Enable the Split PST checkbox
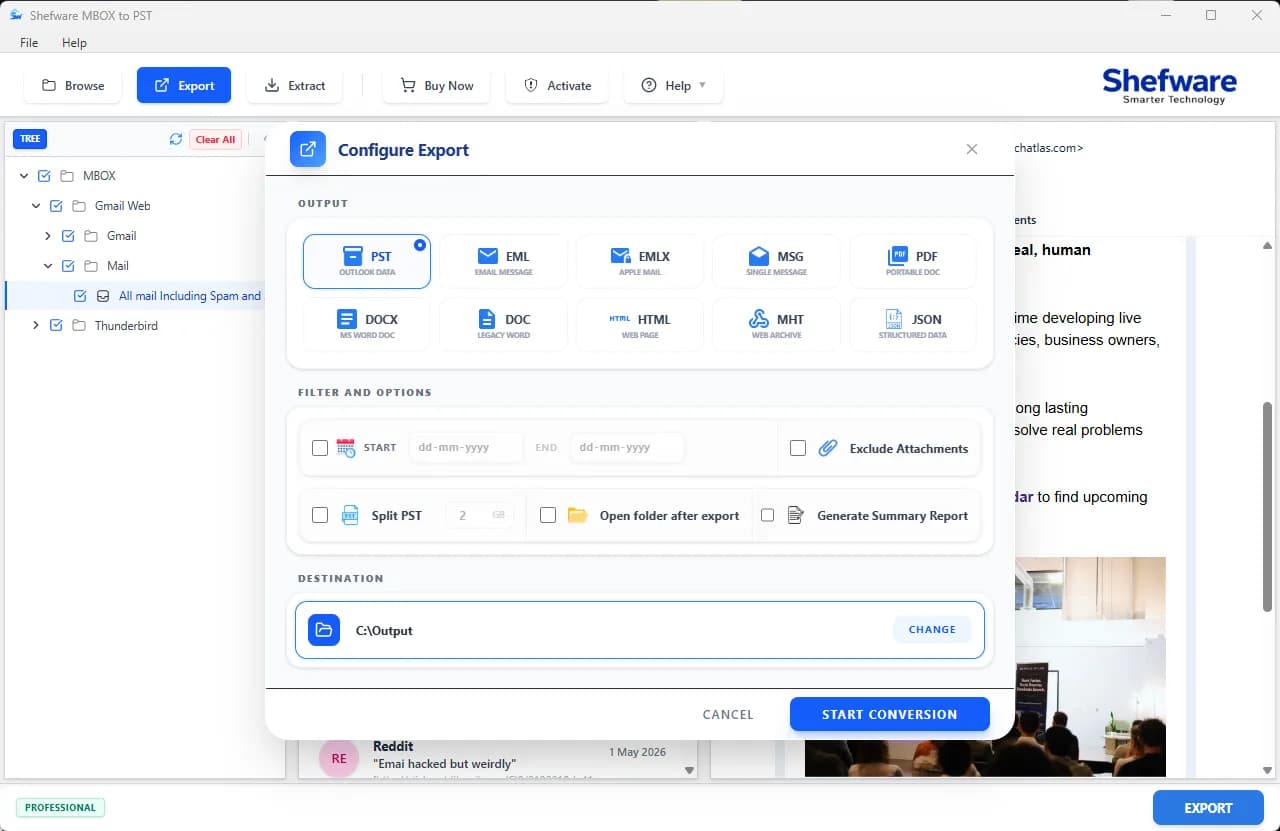Viewport: 1280px width, 831px height. (320, 515)
